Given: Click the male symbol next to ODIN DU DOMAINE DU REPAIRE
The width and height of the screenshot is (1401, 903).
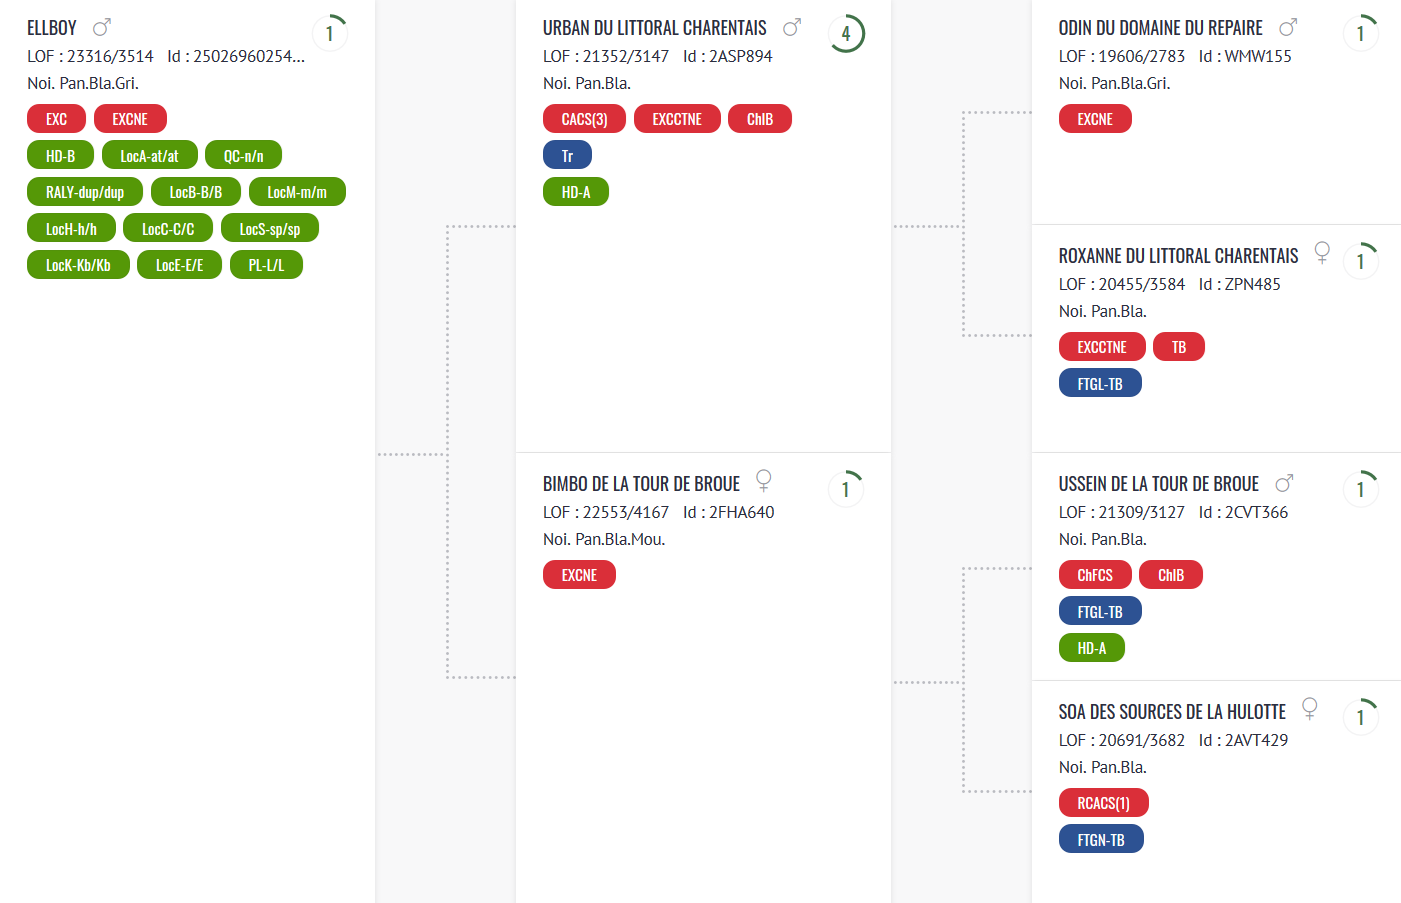Looking at the screenshot, I should click(x=1288, y=27).
